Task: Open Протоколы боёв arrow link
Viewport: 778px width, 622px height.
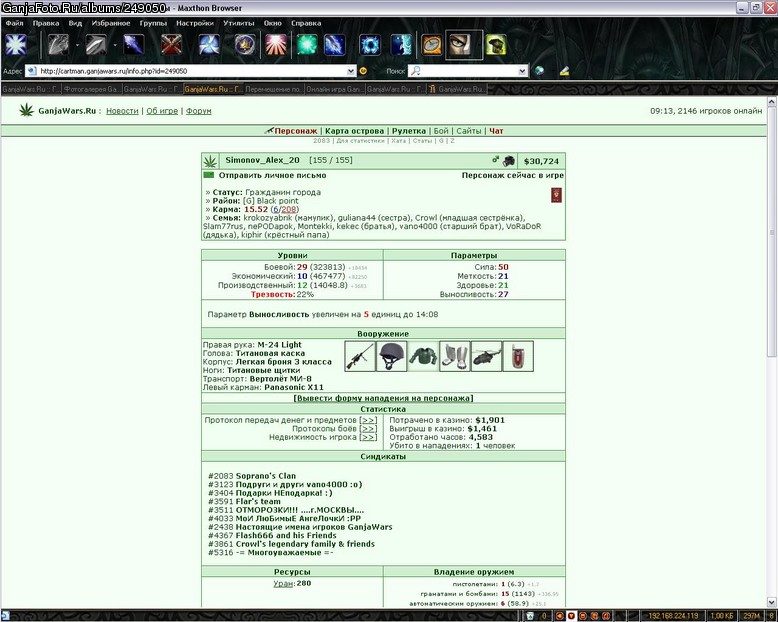Action: pos(368,429)
